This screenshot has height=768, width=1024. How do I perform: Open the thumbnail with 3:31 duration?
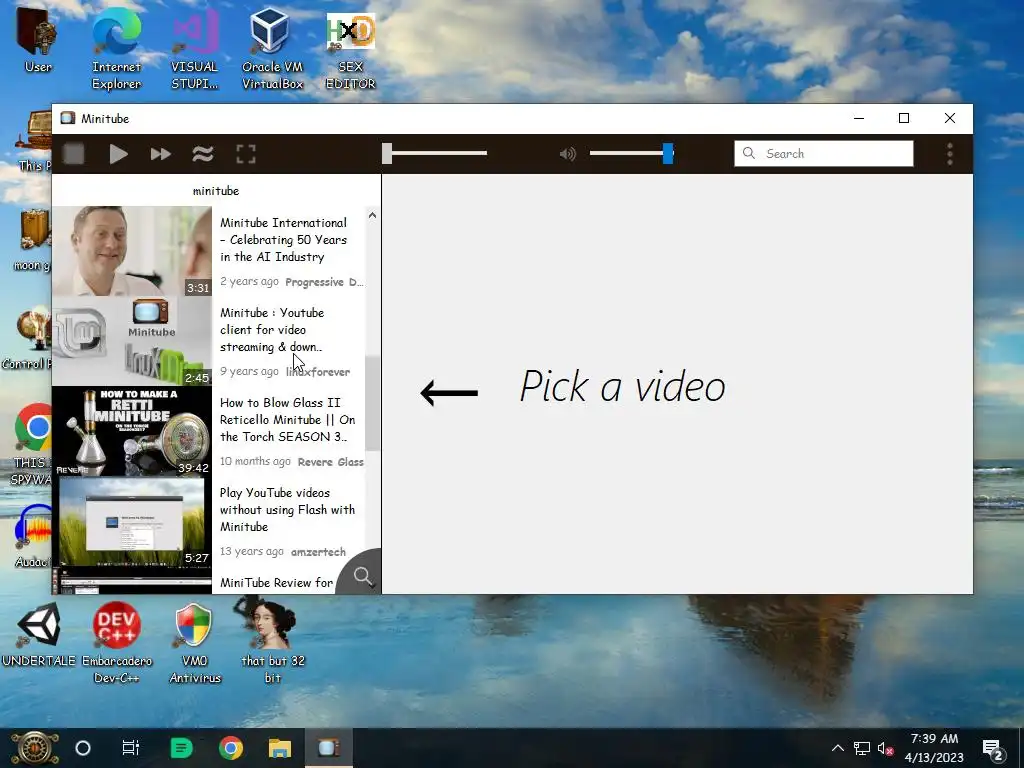pyautogui.click(x=132, y=251)
